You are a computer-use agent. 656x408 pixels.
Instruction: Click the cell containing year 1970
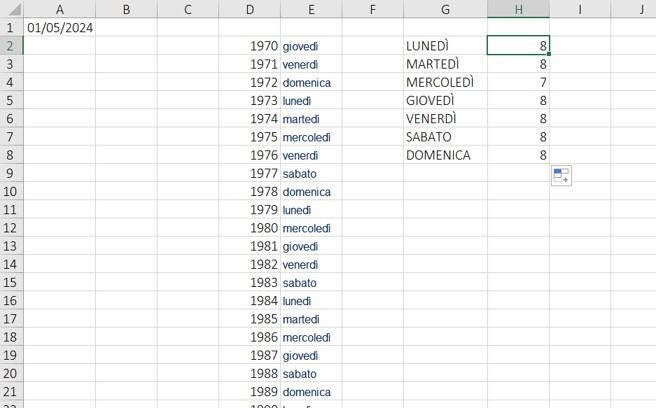click(250, 46)
